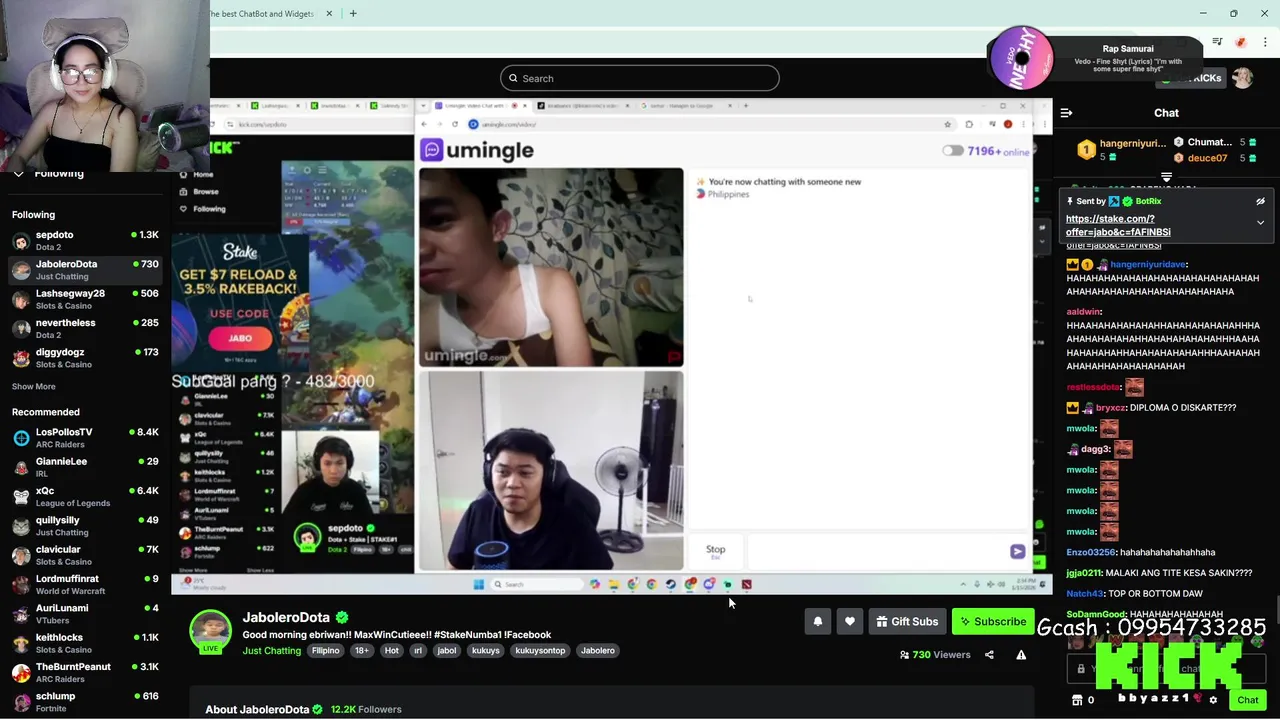1280x720 pixels.
Task: Report stream with warning triangle icon
Action: 1021,655
